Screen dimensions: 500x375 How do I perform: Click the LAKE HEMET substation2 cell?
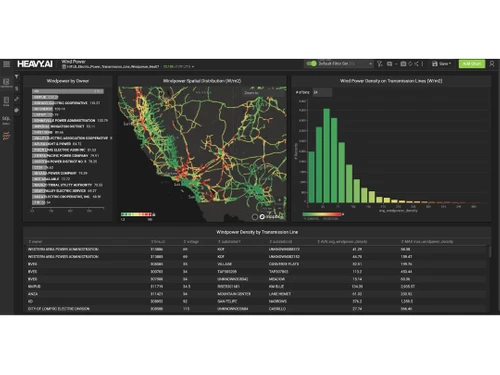pos(280,294)
